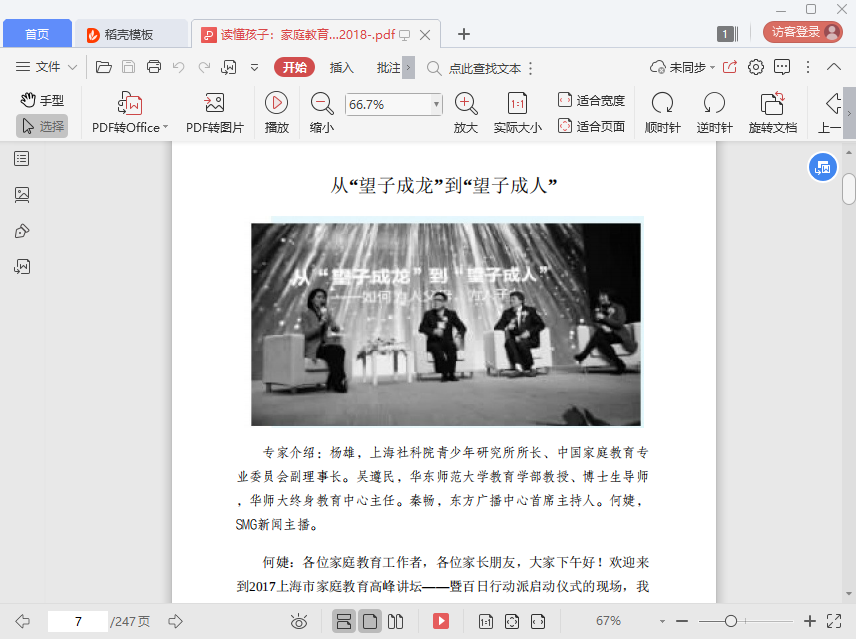Viewport: 856px width, 639px height.
Task: Switch to two-page view layout
Action: tap(395, 621)
